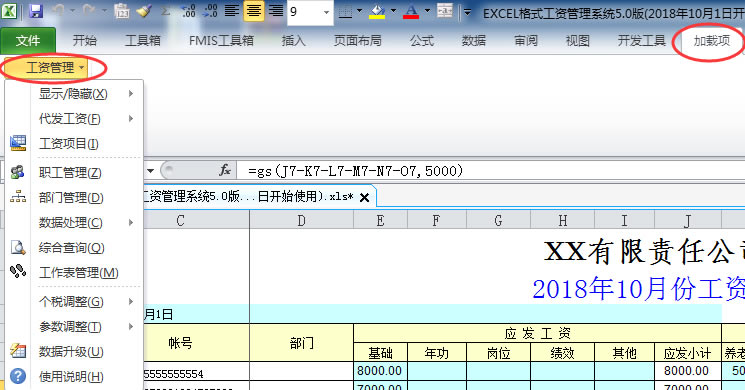
Task: Open the undo history dropdown
Action: pyautogui.click(x=72, y=10)
